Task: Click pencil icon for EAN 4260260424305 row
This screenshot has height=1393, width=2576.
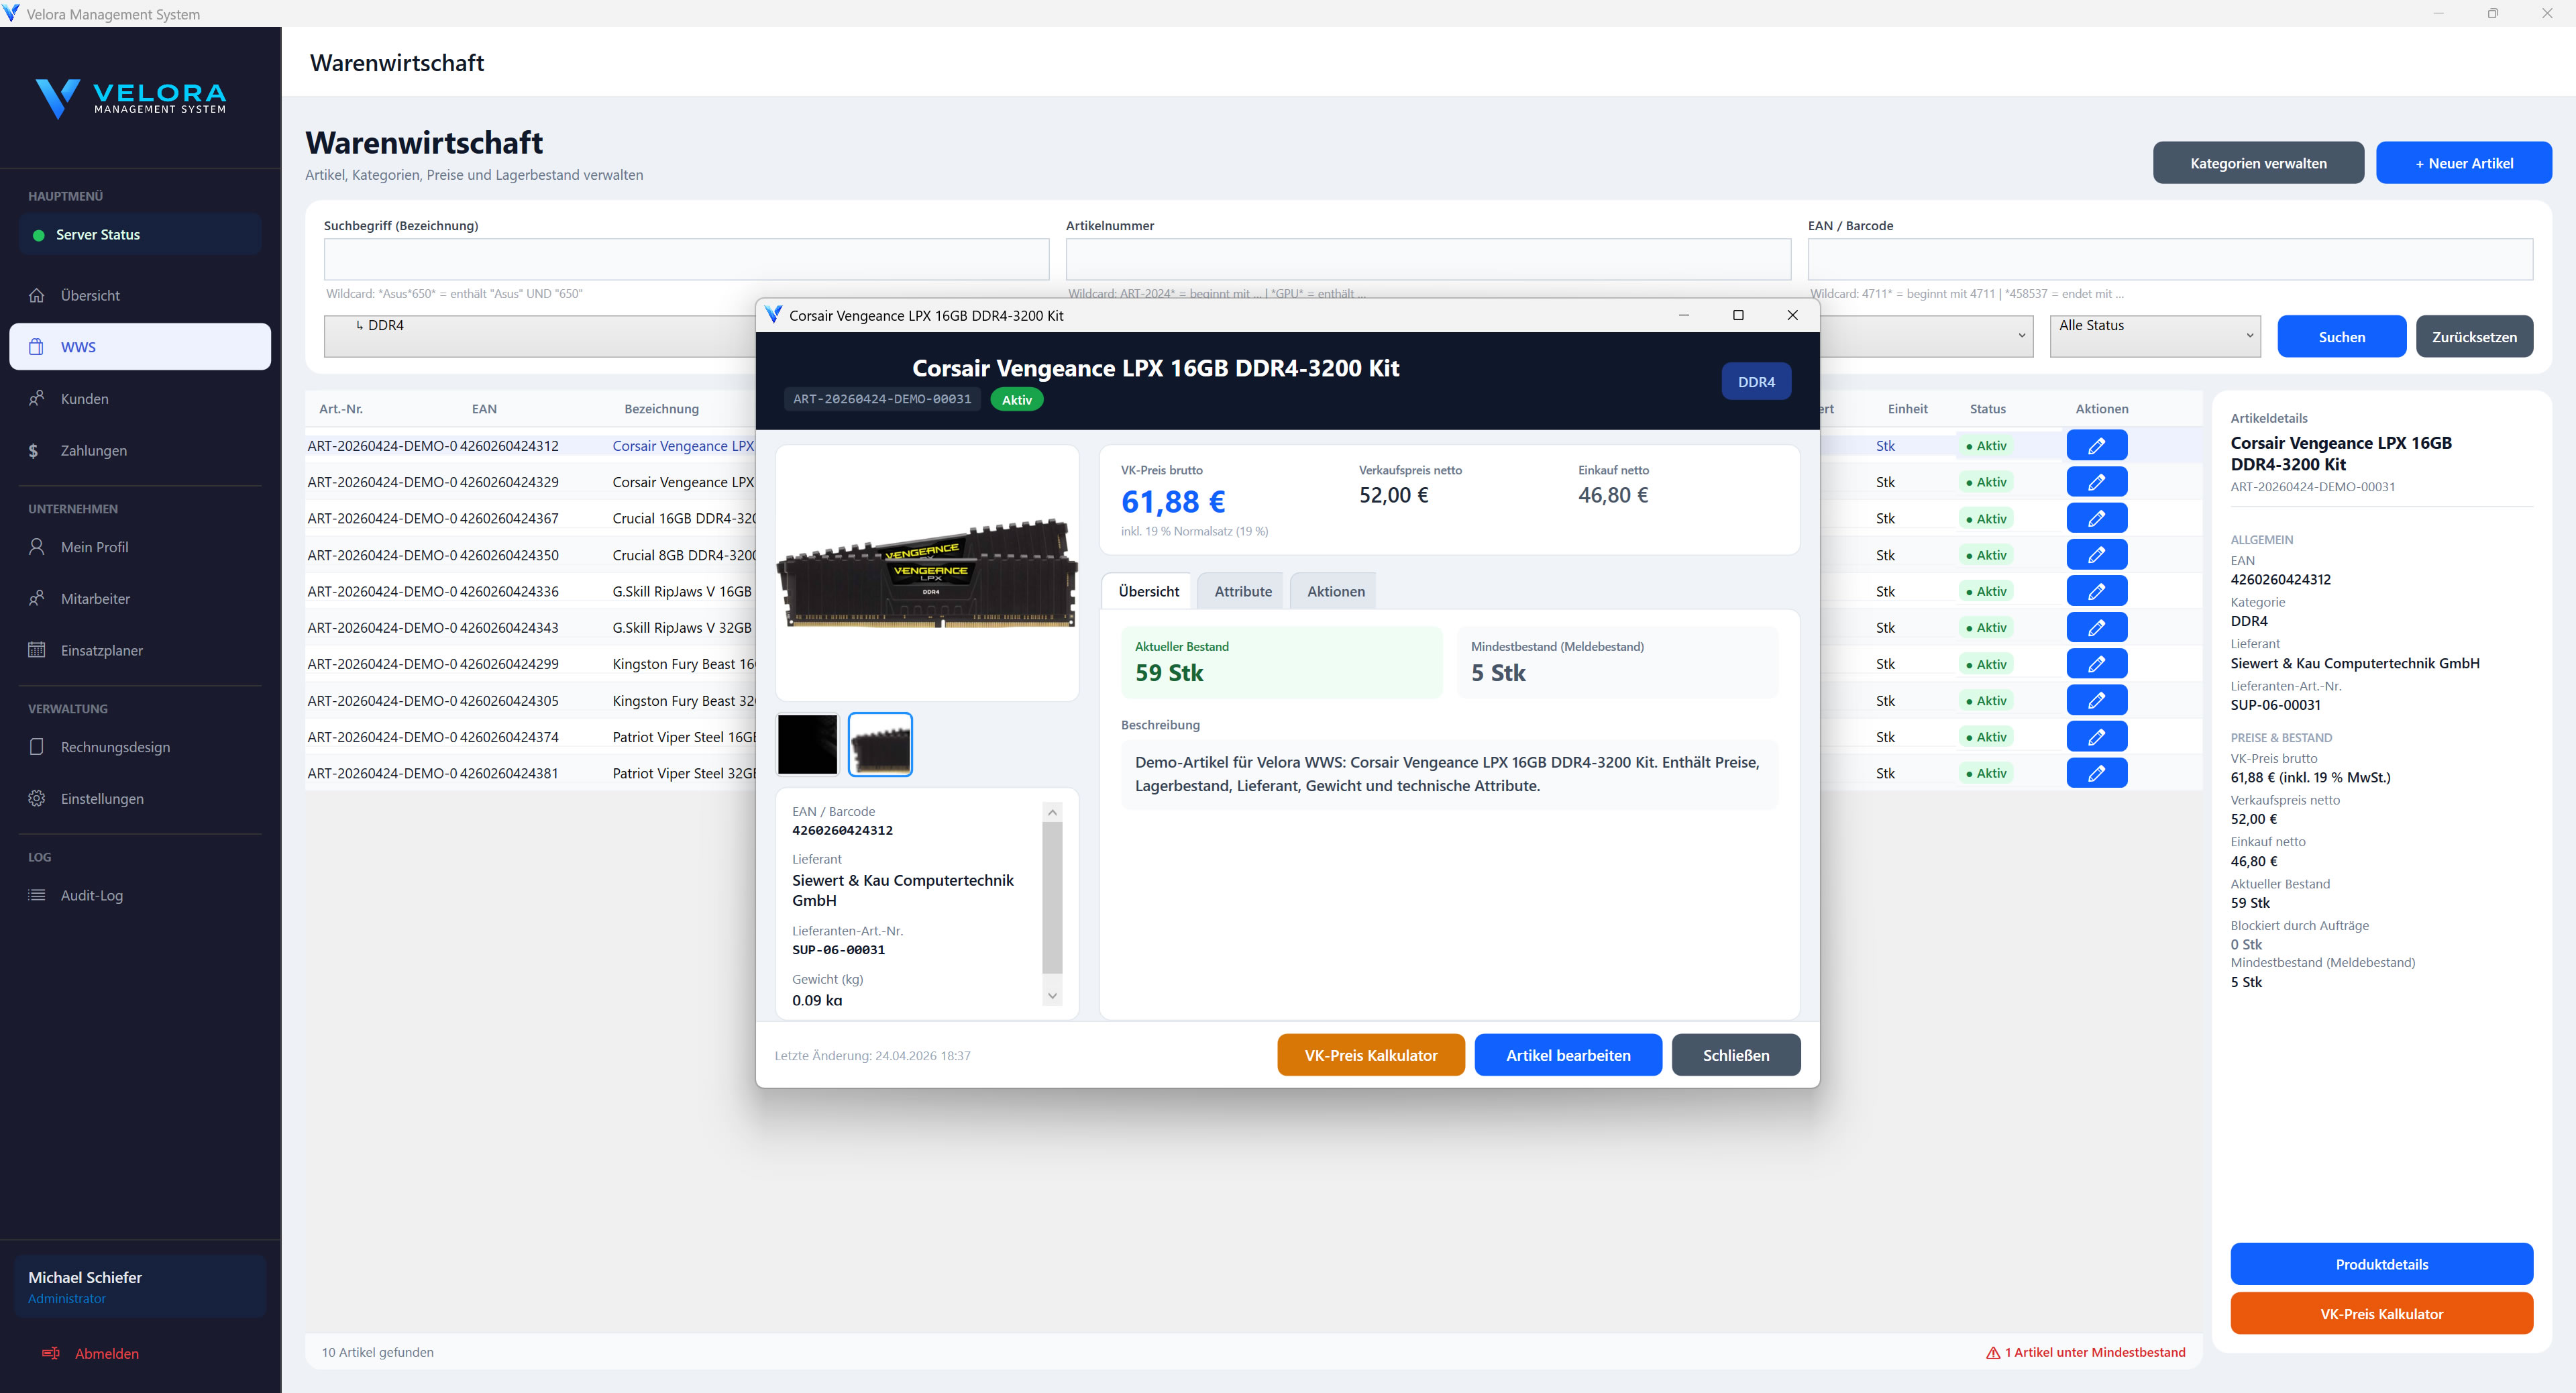Action: [2097, 700]
